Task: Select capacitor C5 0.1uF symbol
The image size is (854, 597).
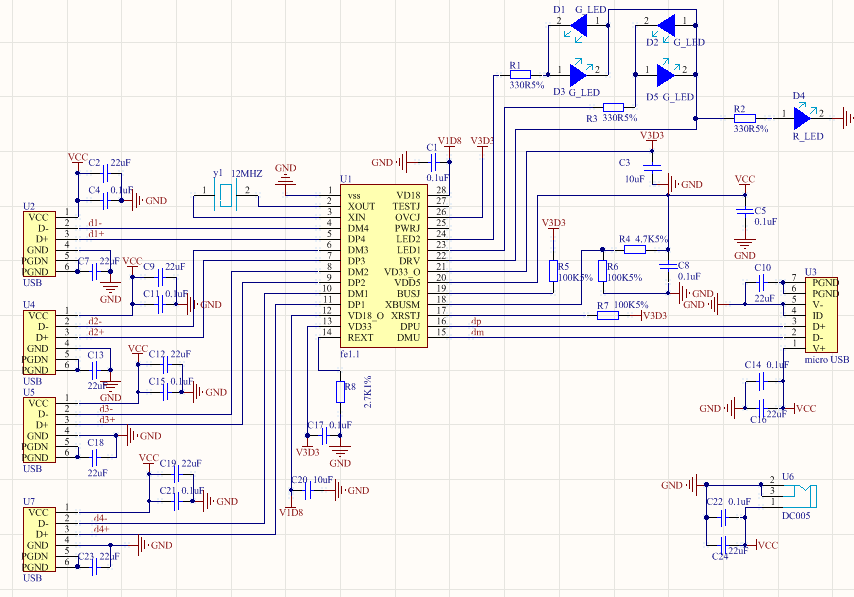Action: coord(745,211)
